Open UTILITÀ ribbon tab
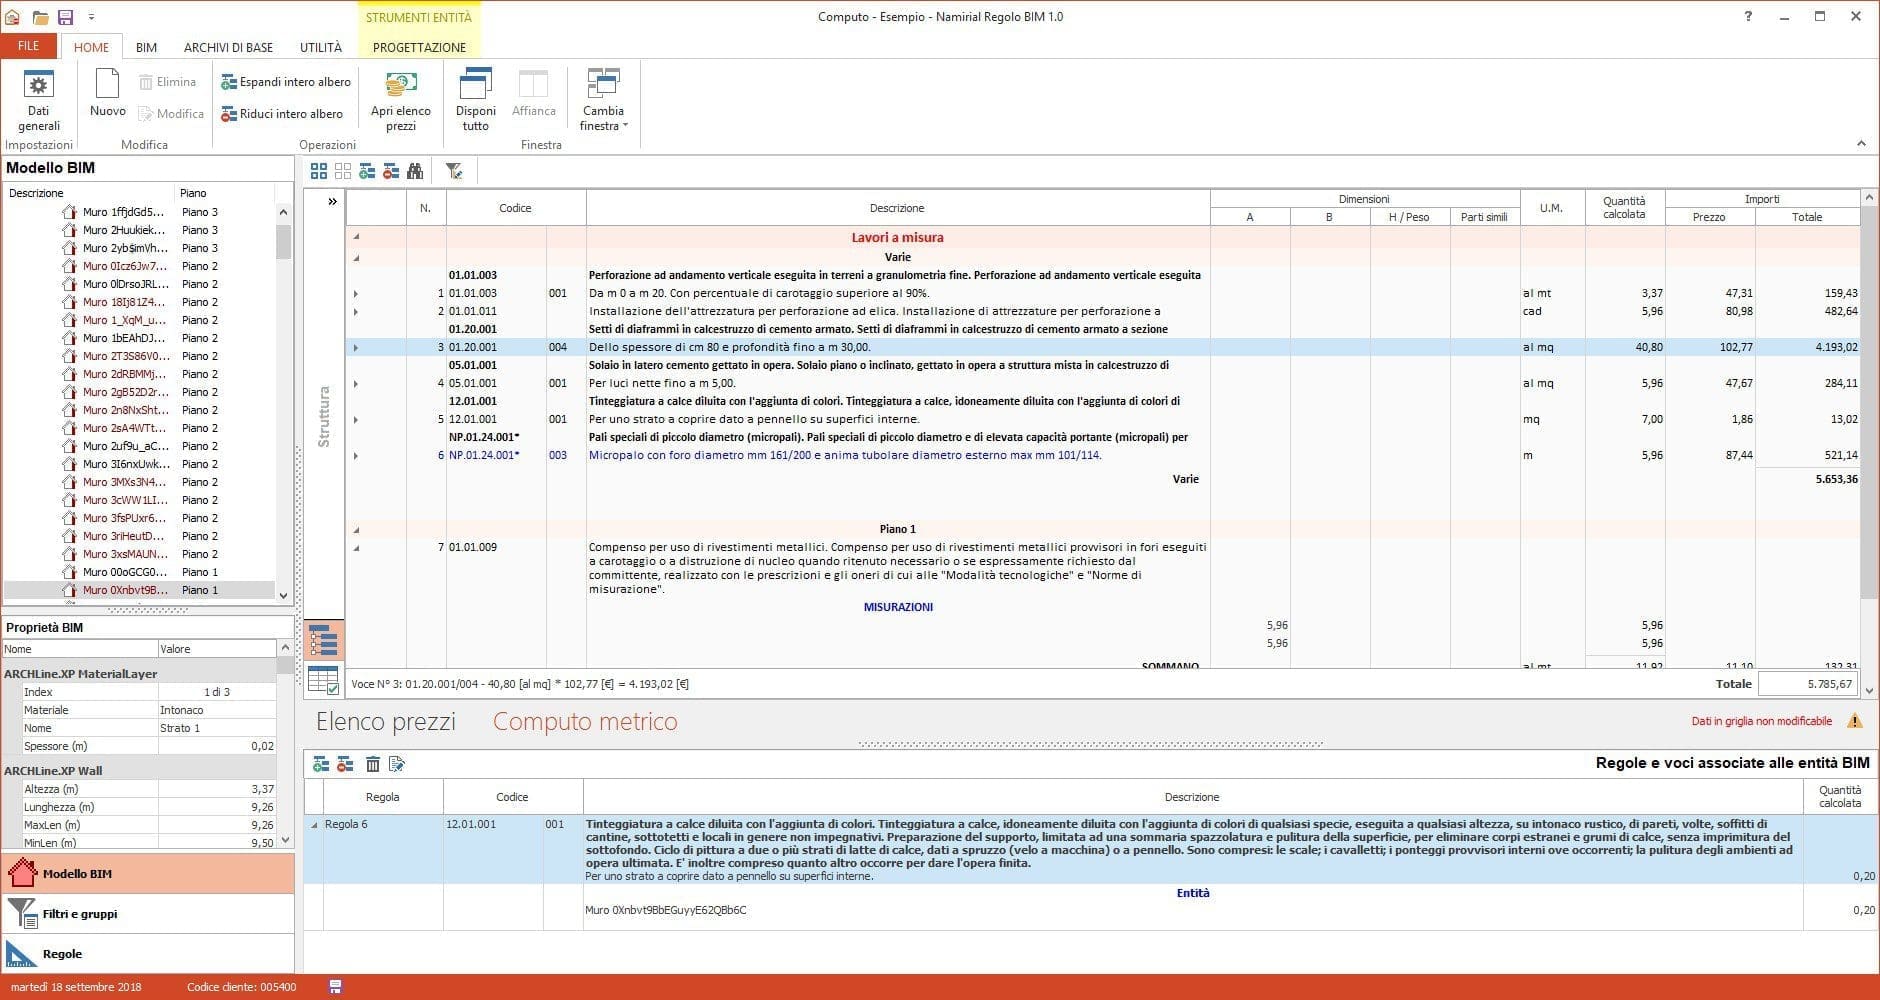 pyautogui.click(x=321, y=47)
